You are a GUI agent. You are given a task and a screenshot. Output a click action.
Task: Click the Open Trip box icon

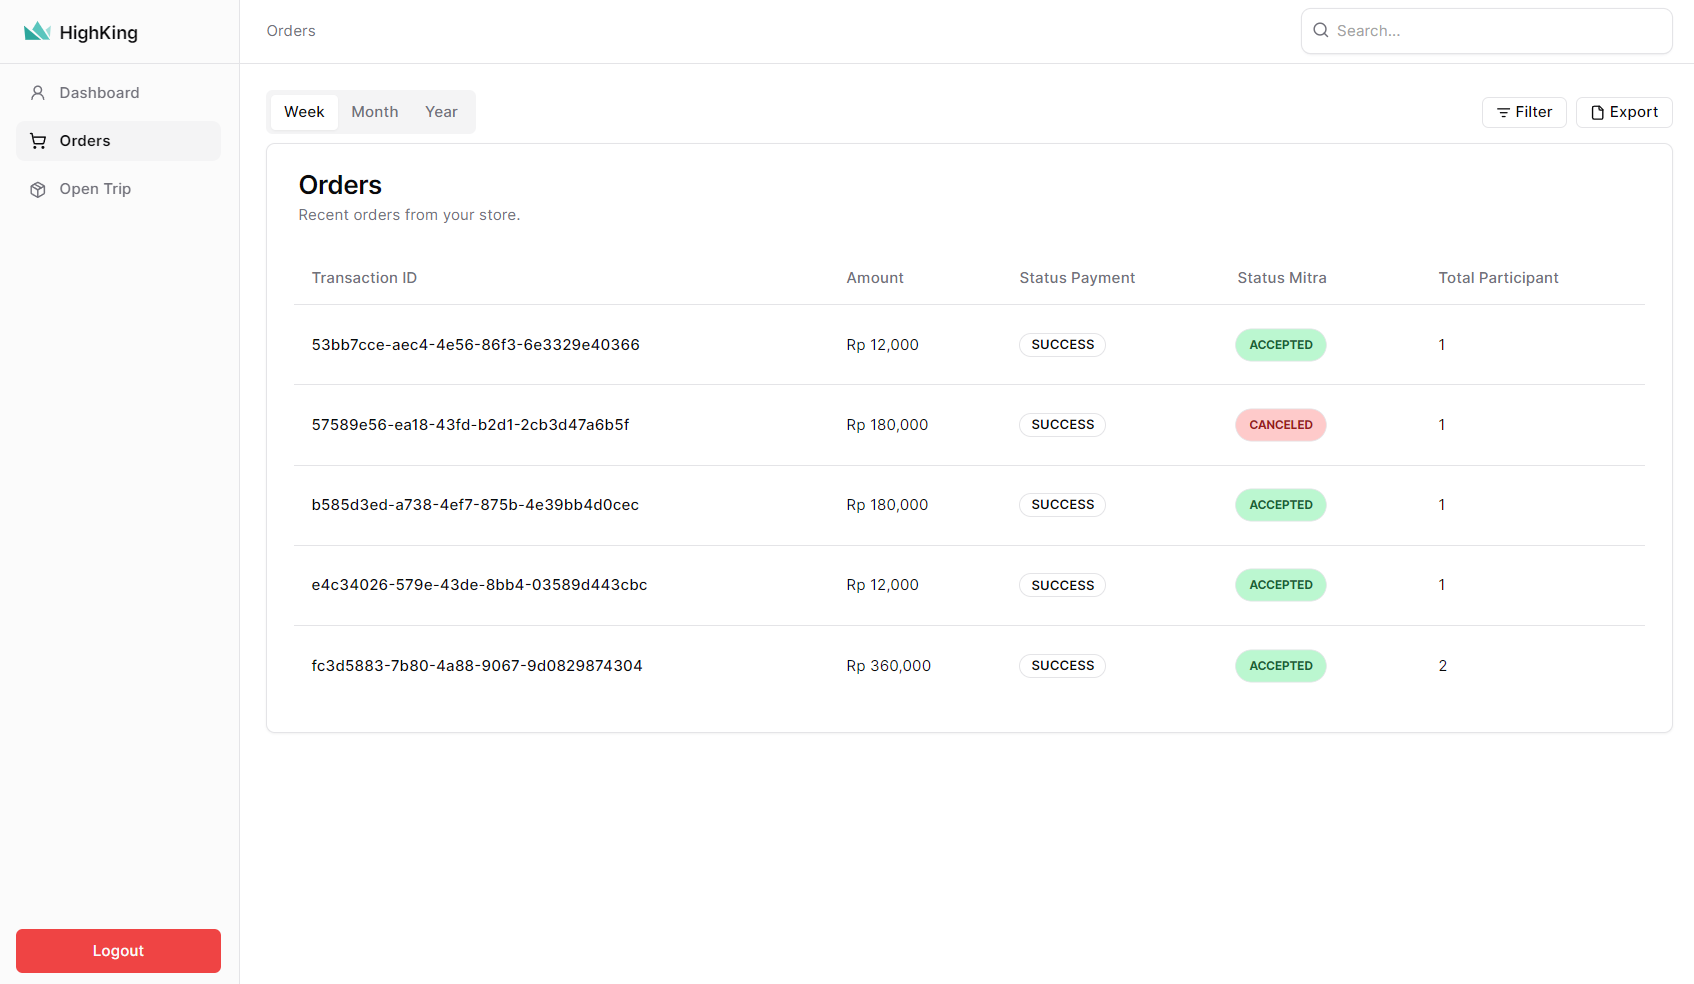[38, 189]
